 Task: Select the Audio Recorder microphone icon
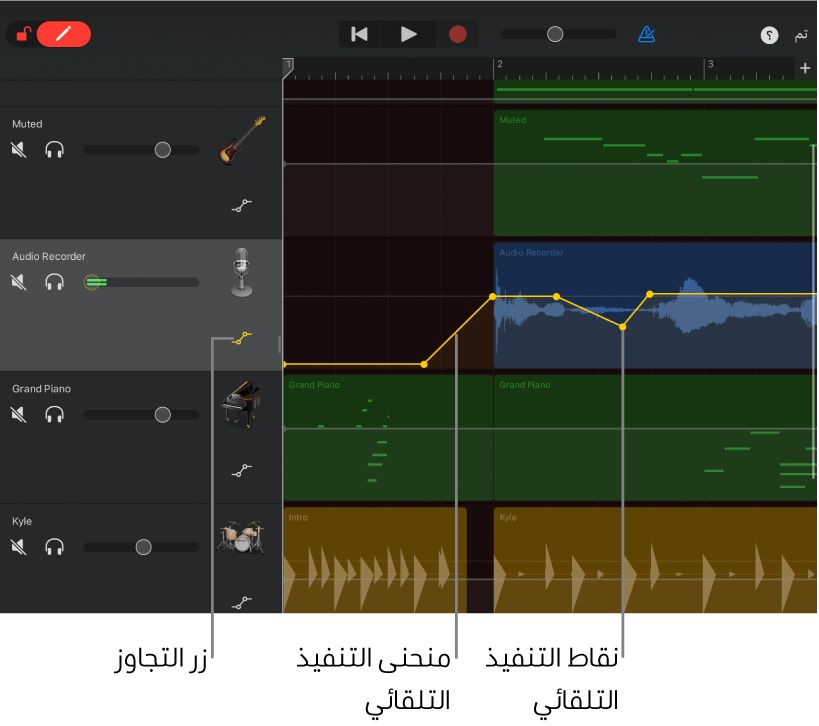pyautogui.click(x=241, y=272)
